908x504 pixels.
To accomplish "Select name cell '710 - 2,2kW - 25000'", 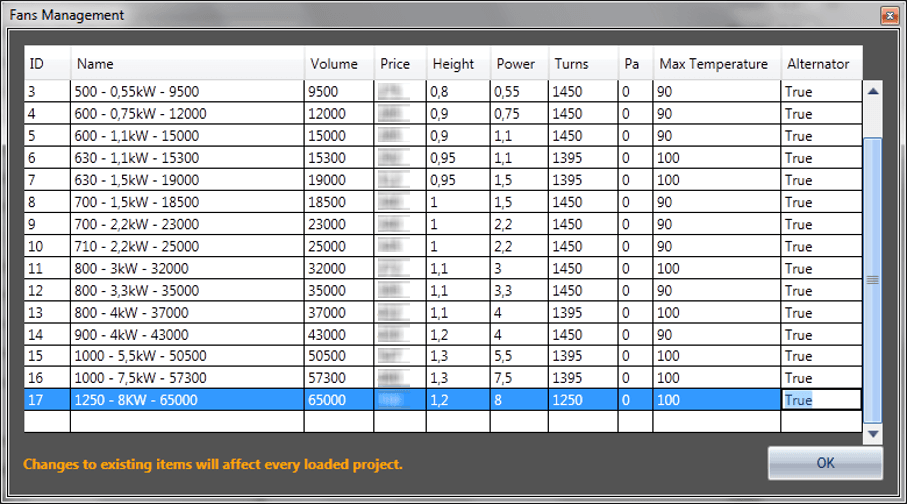I will 187,246.
